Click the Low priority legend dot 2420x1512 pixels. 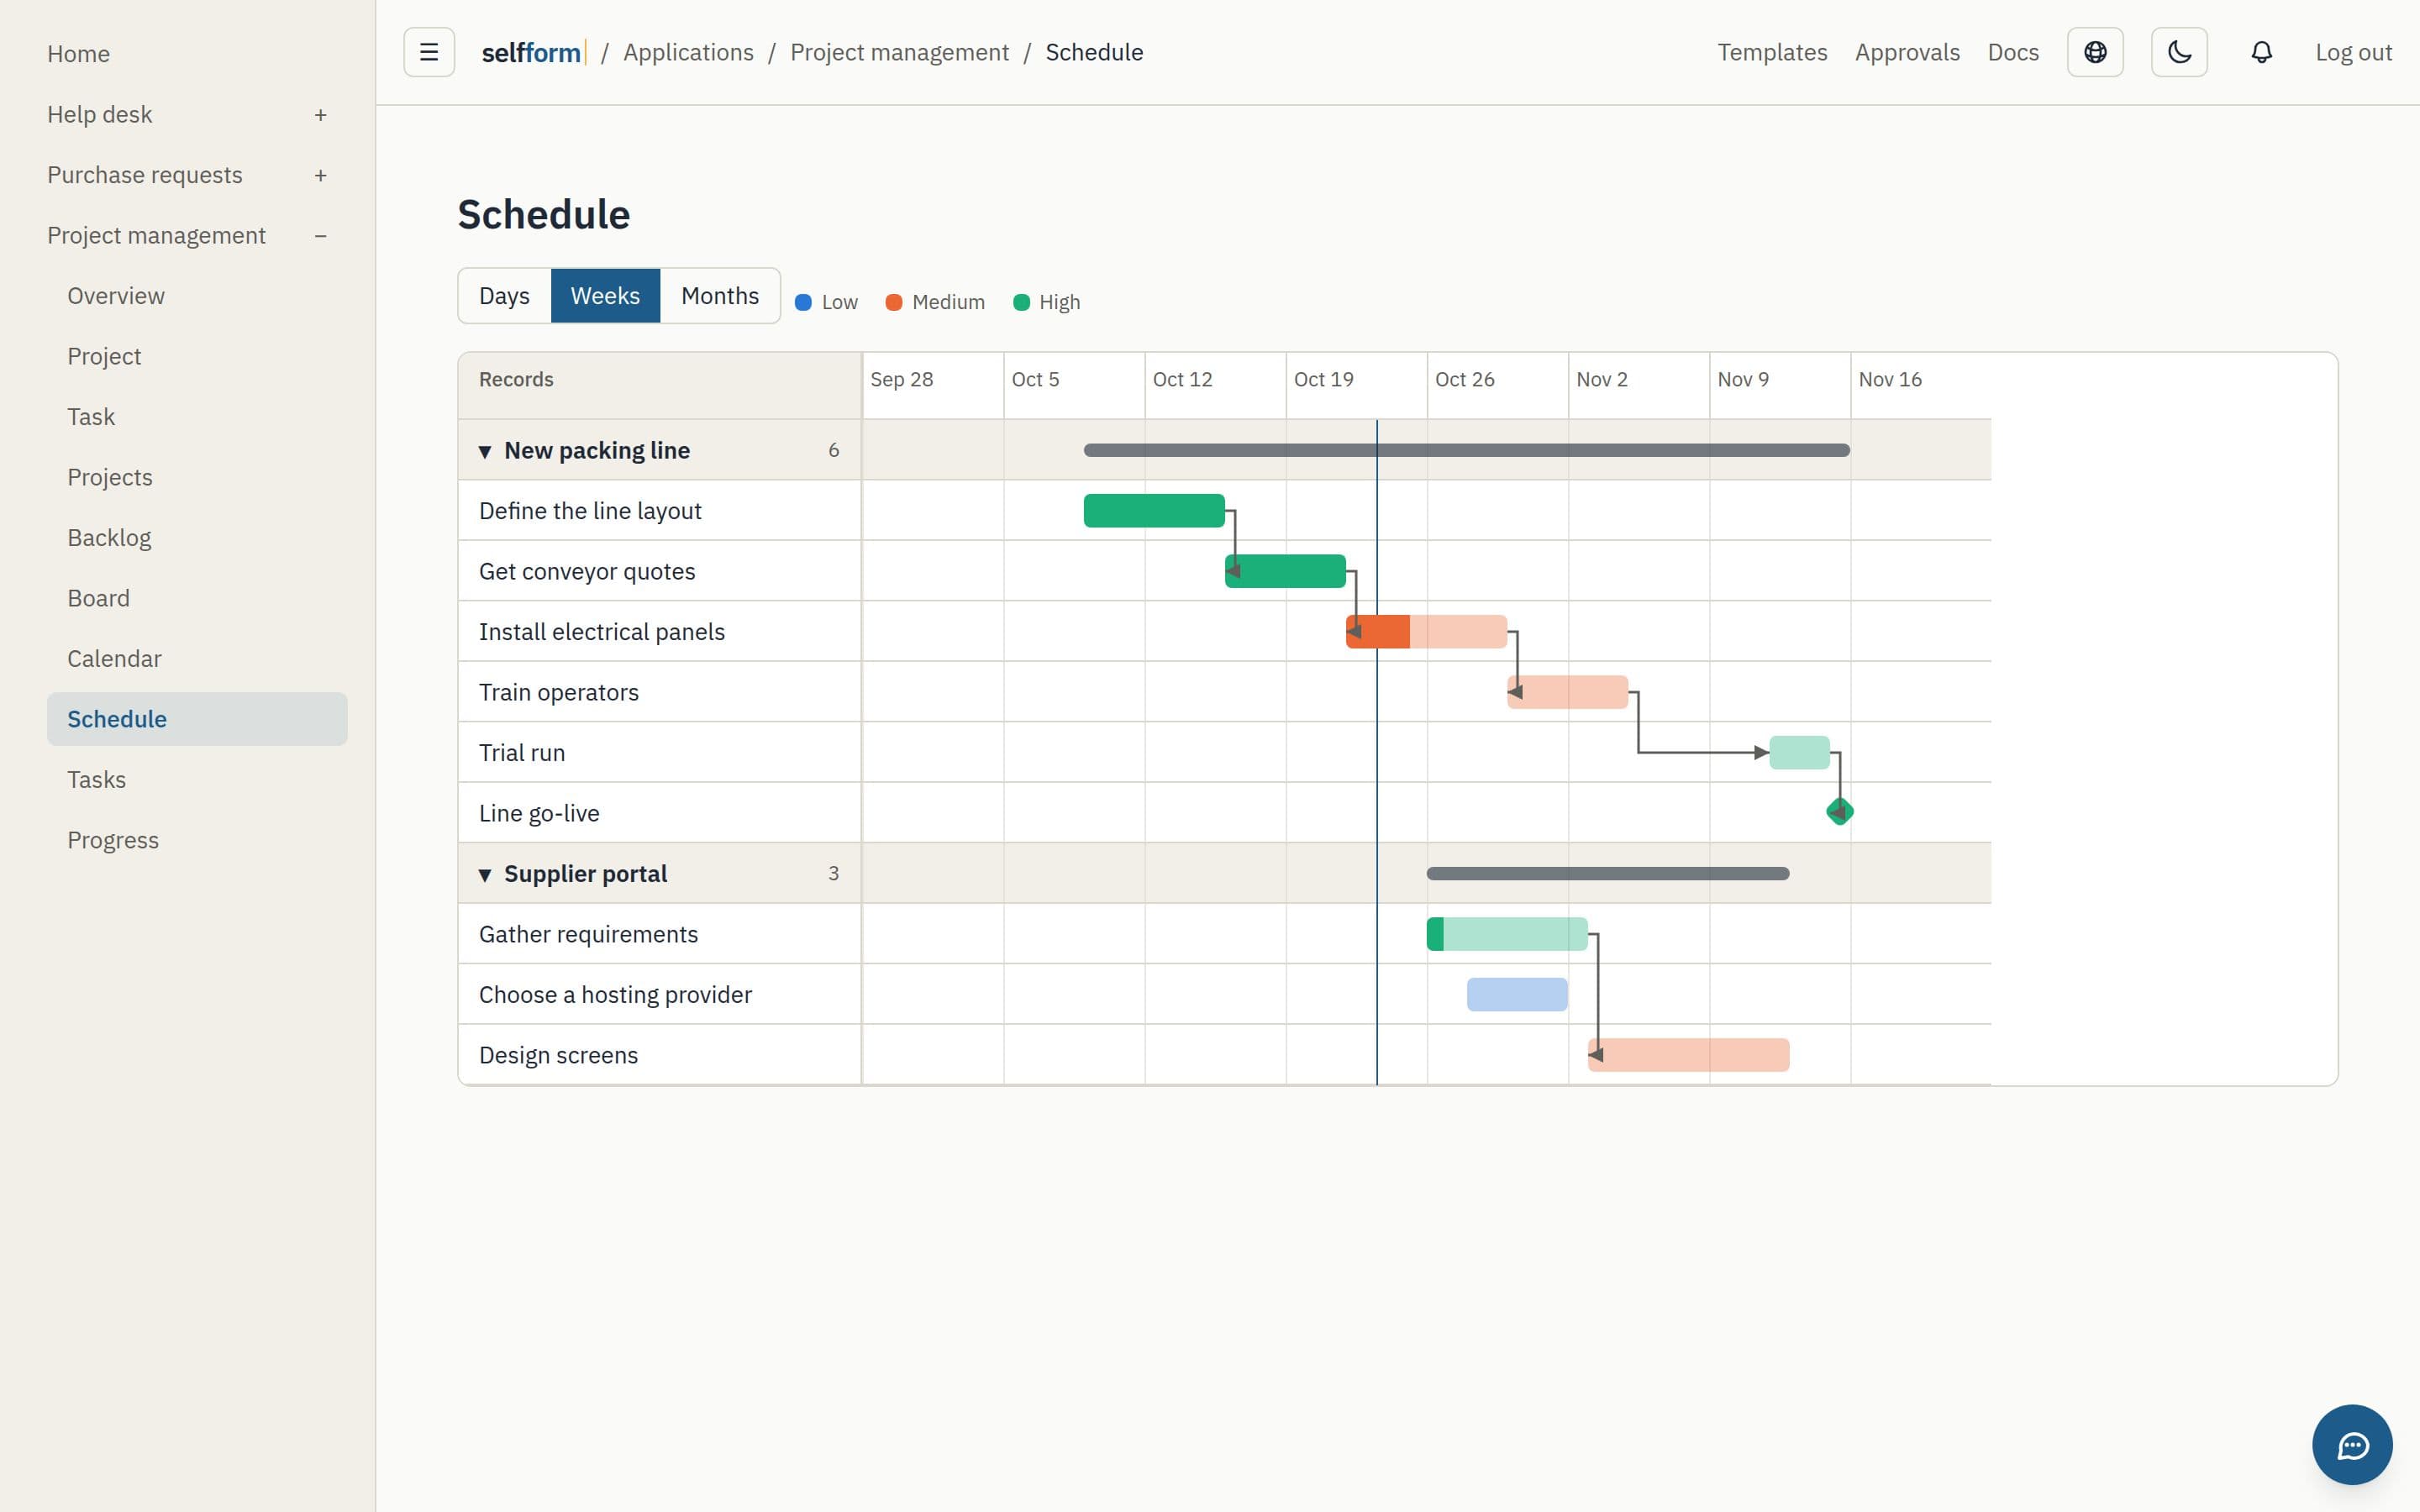803,302
